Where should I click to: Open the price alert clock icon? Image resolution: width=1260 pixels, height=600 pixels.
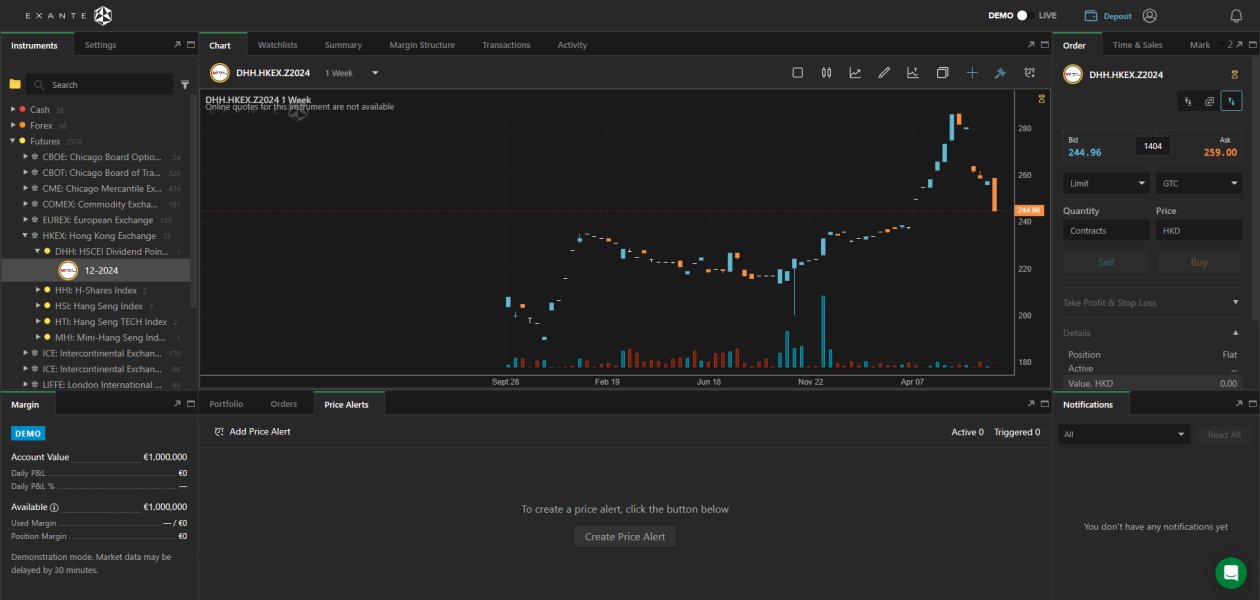[x=1029, y=73]
